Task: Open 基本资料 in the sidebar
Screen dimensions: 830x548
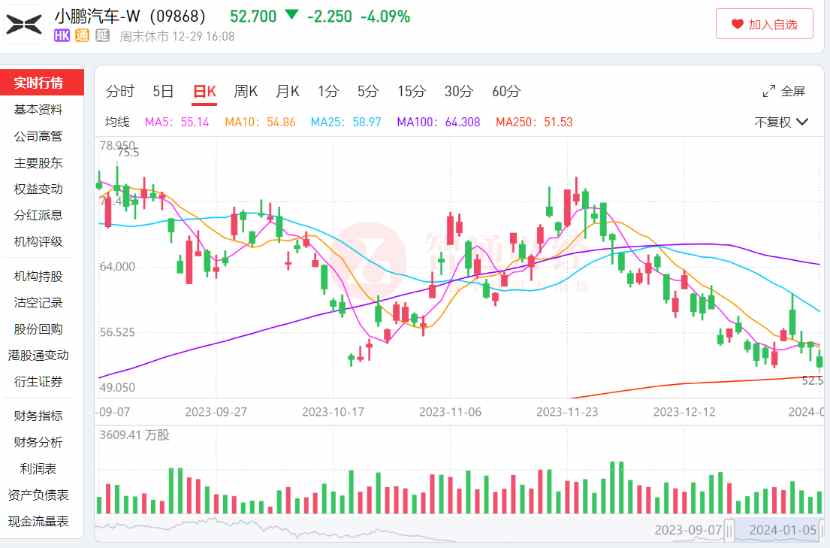Action: [38, 110]
